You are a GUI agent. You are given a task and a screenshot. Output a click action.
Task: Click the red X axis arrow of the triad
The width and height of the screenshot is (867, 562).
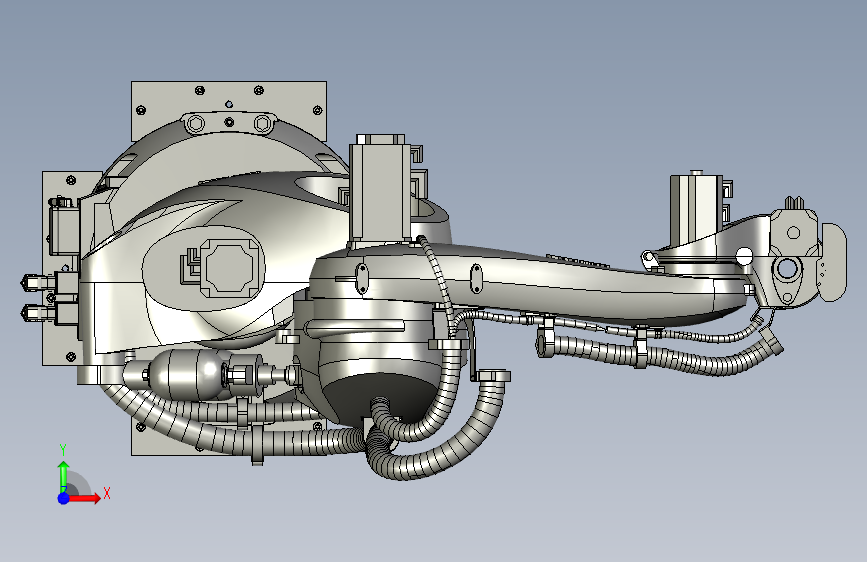pyautogui.click(x=84, y=498)
